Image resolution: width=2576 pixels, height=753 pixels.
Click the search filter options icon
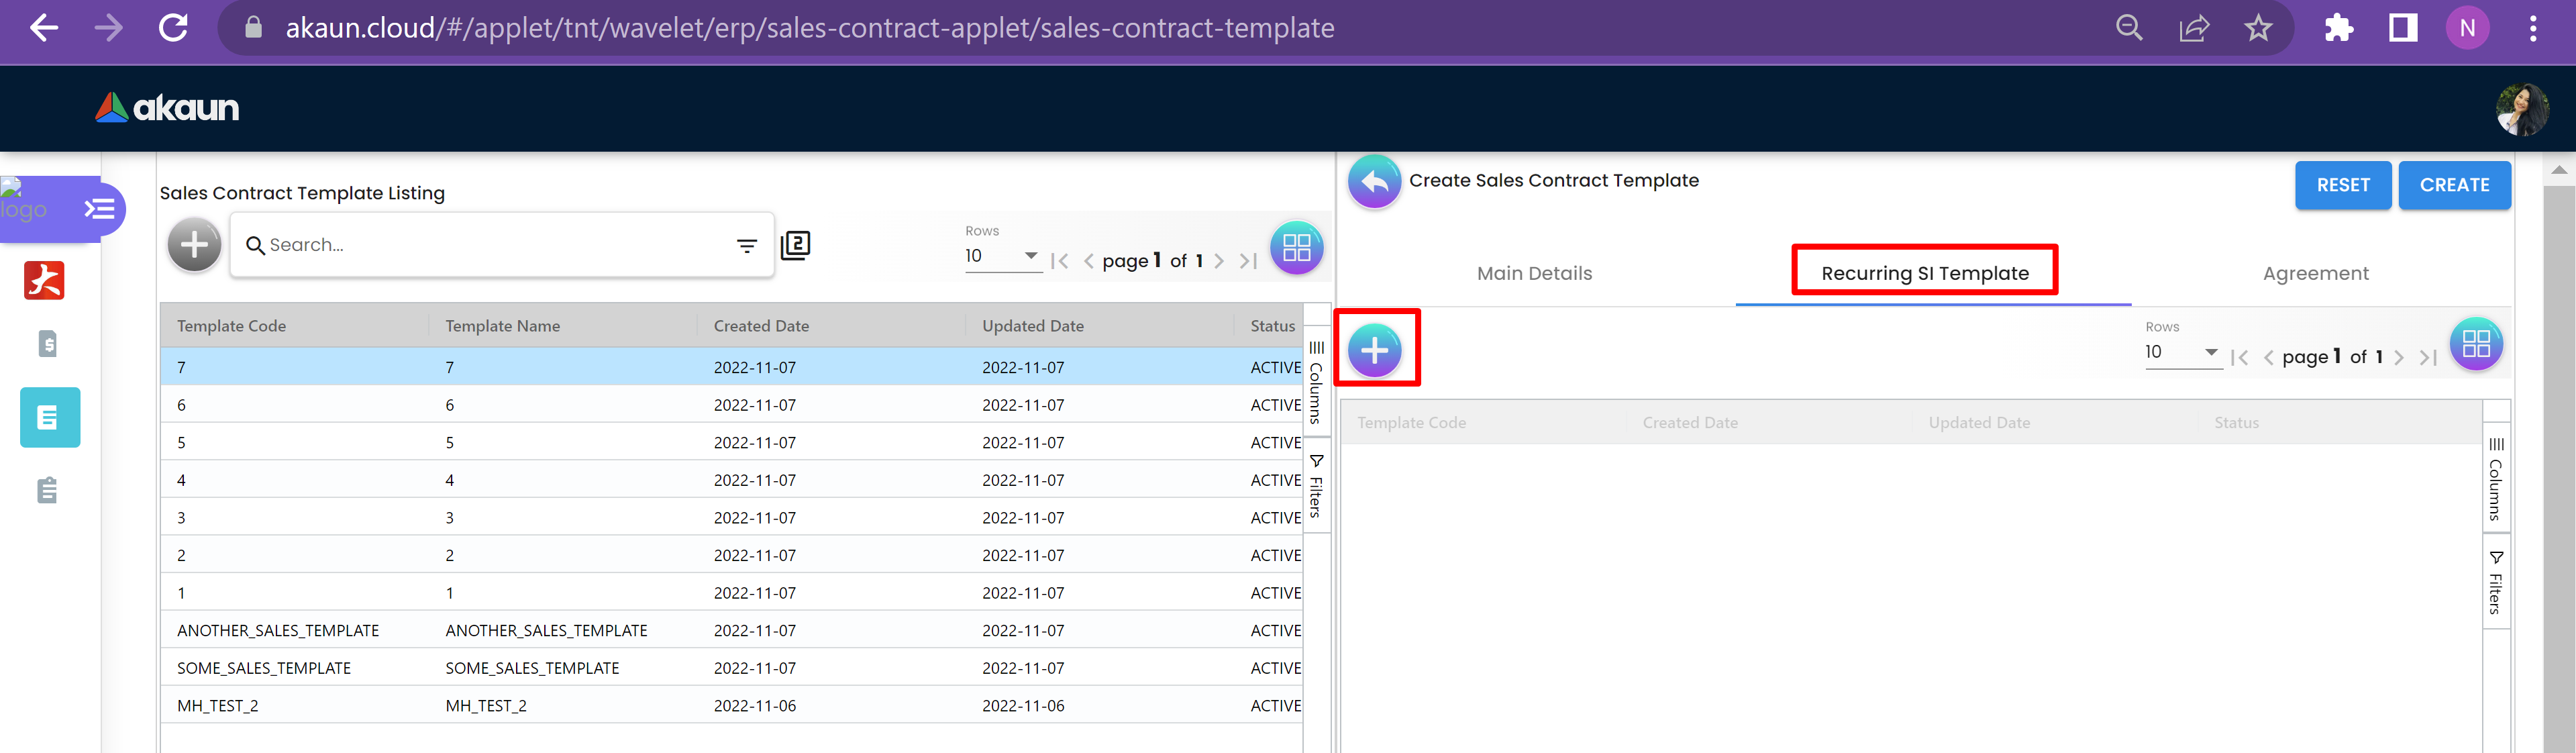coord(746,245)
